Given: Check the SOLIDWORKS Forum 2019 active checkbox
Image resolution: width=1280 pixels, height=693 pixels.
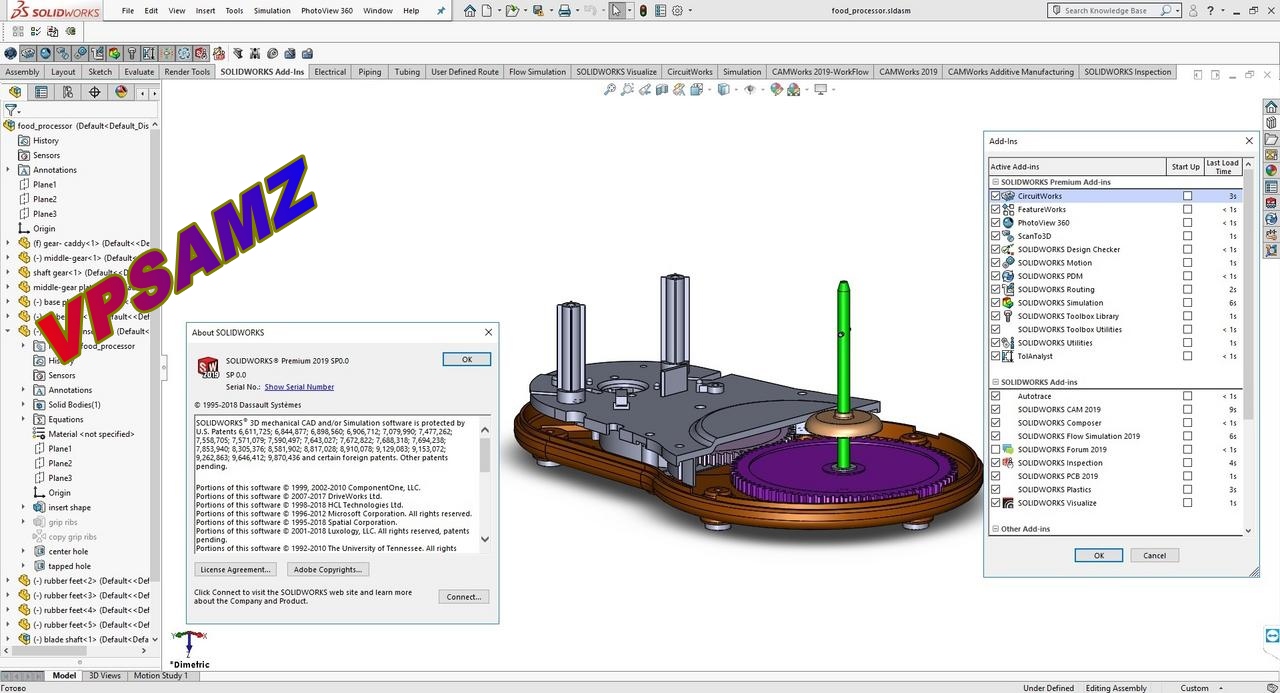Looking at the screenshot, I should click(995, 449).
